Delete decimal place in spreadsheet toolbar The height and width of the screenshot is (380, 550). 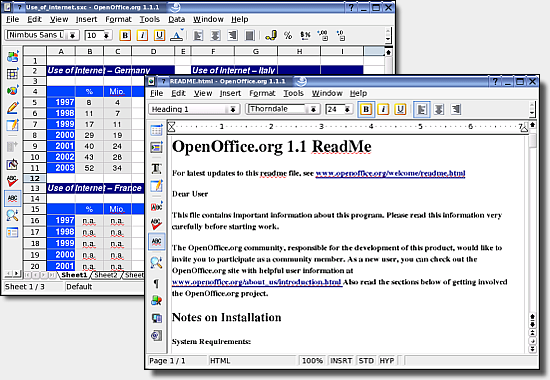tap(340, 35)
